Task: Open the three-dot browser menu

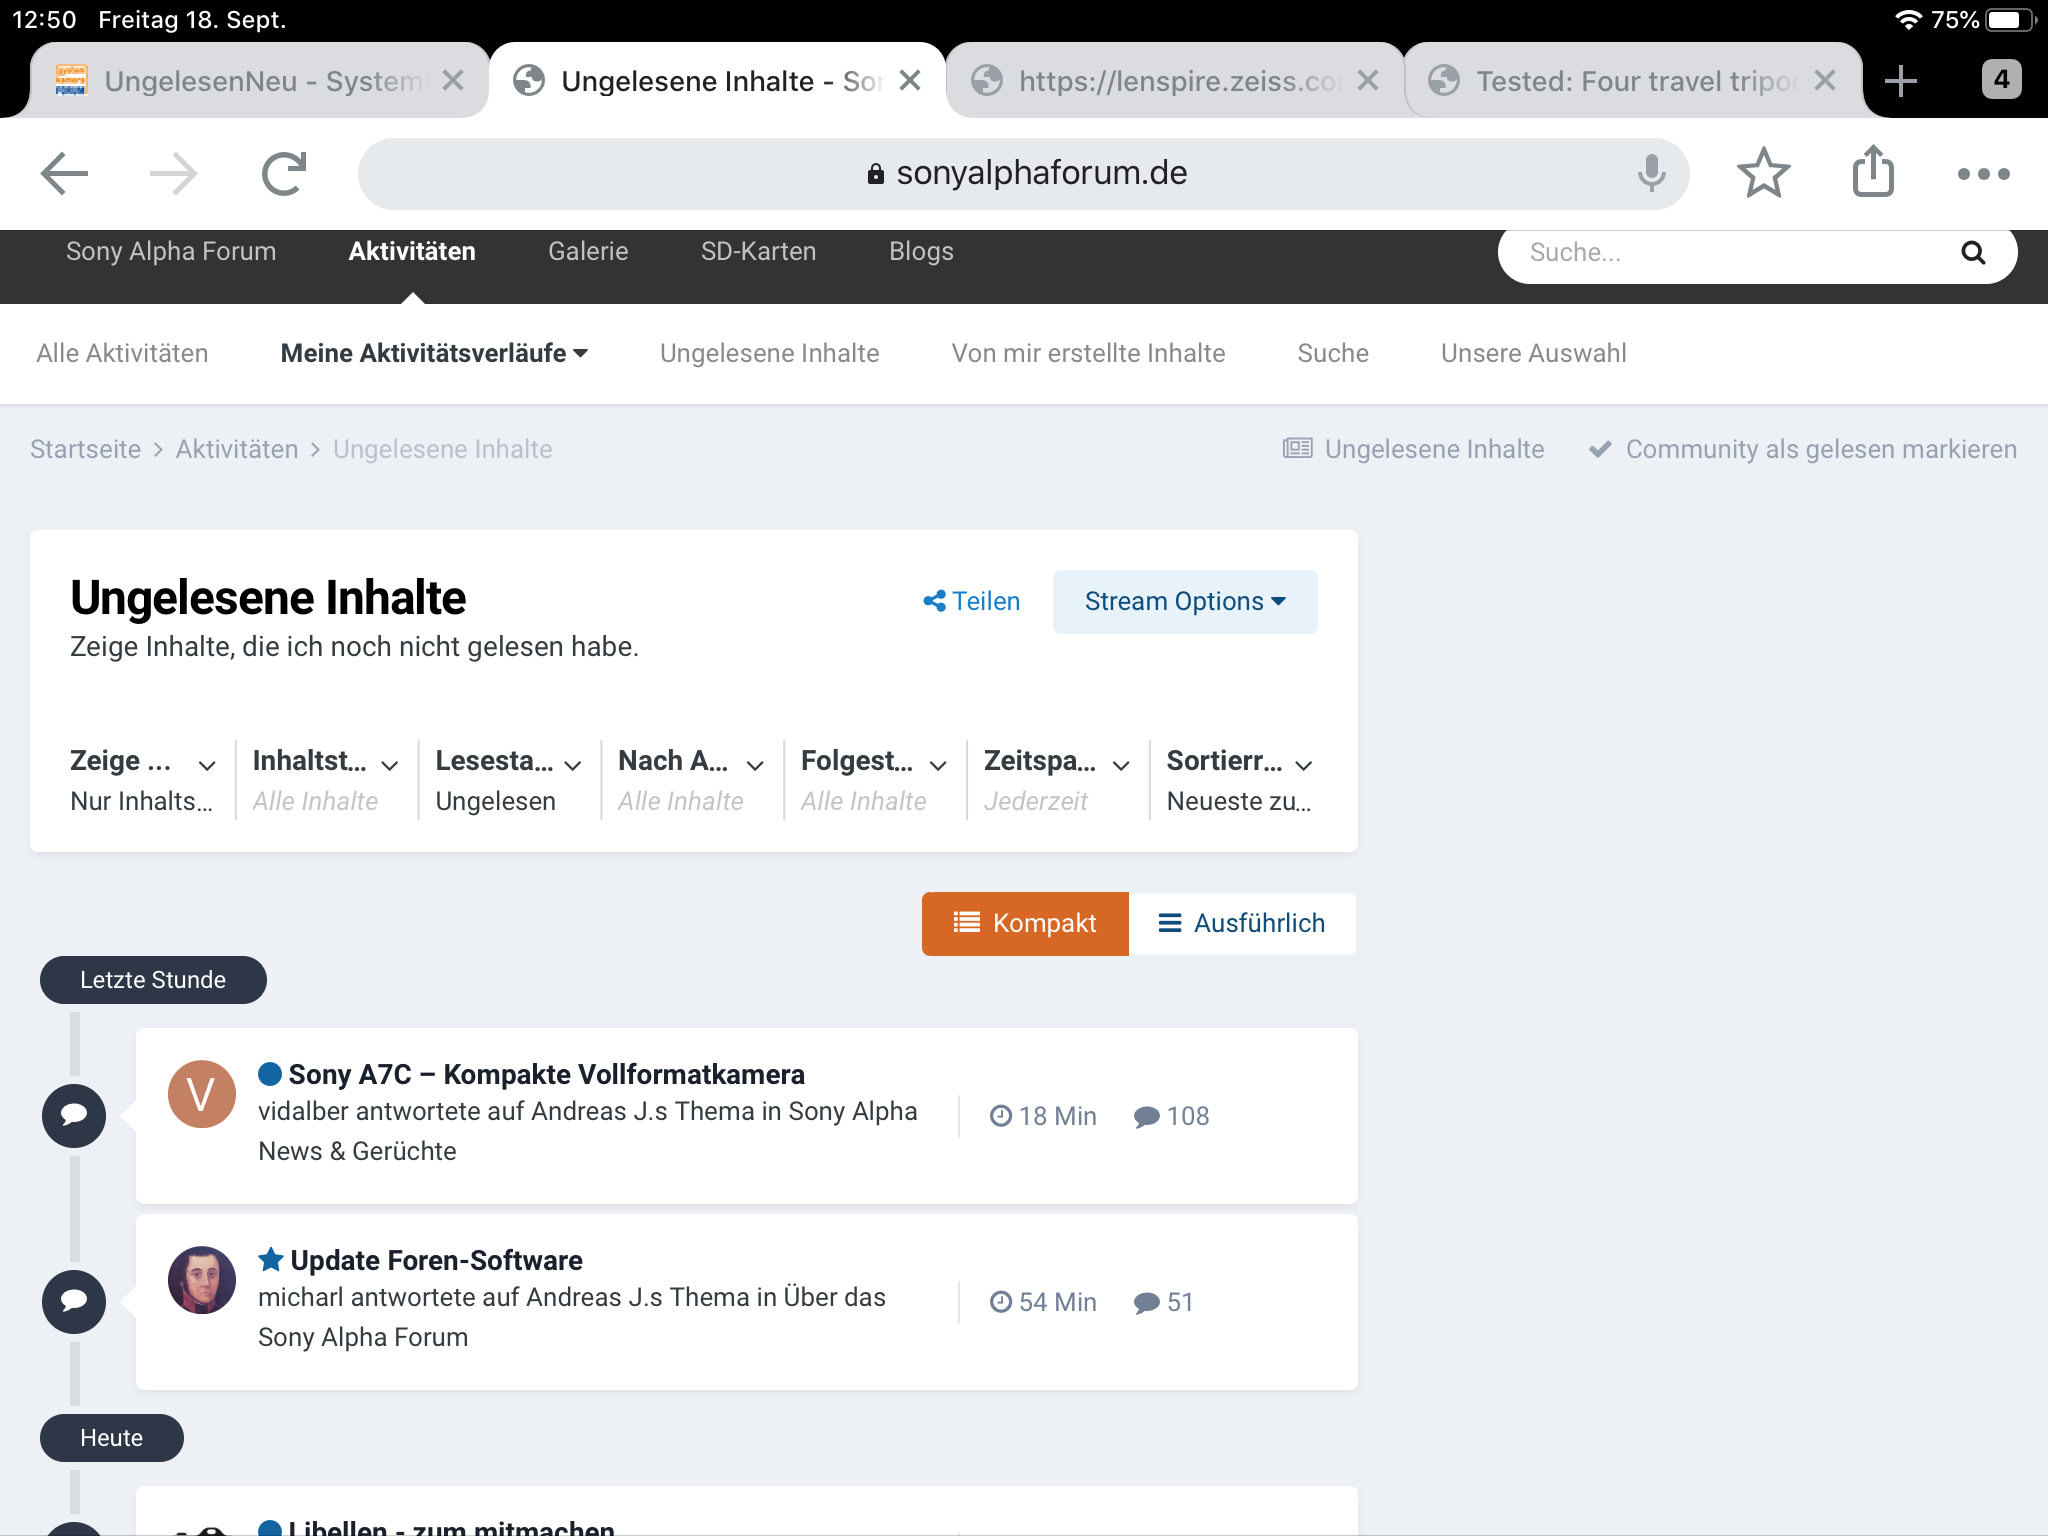Action: click(x=1983, y=174)
